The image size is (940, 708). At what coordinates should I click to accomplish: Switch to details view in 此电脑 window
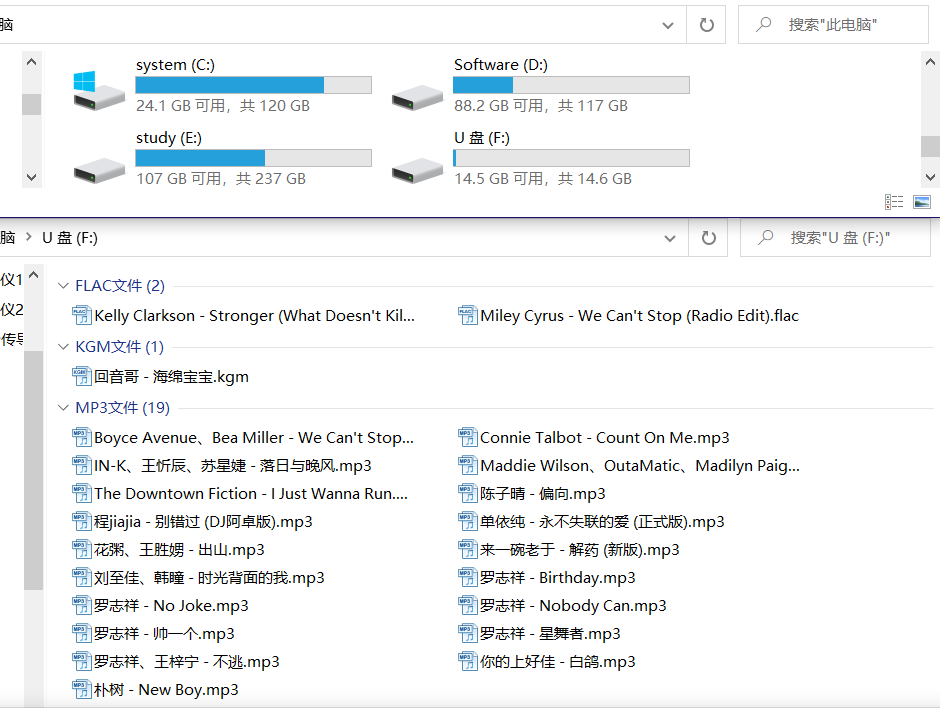(x=894, y=202)
